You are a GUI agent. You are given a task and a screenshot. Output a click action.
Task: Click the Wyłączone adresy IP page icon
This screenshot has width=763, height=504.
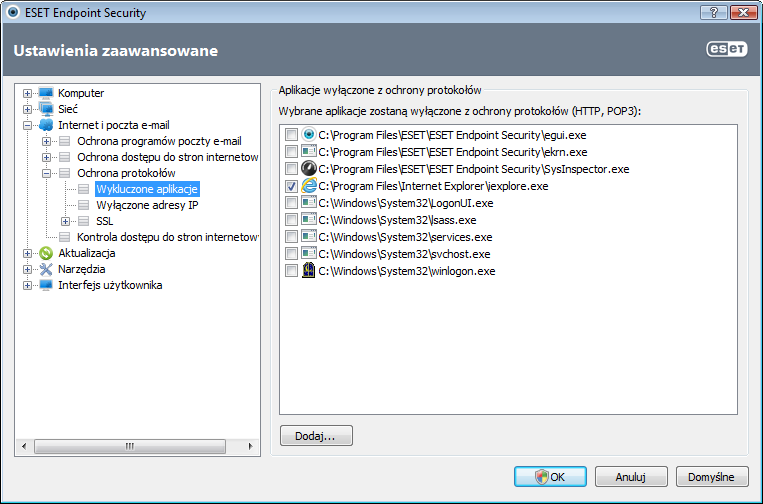tap(84, 205)
